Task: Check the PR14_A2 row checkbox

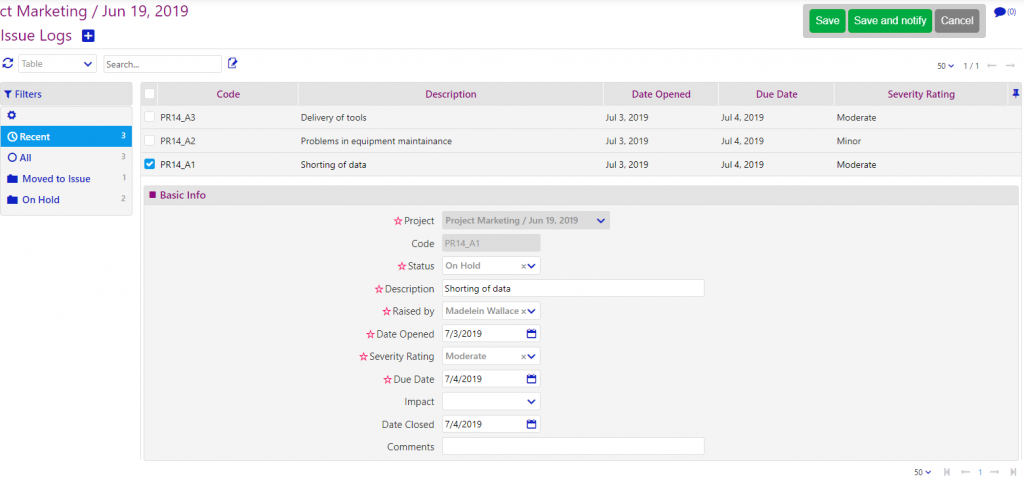Action: point(150,141)
